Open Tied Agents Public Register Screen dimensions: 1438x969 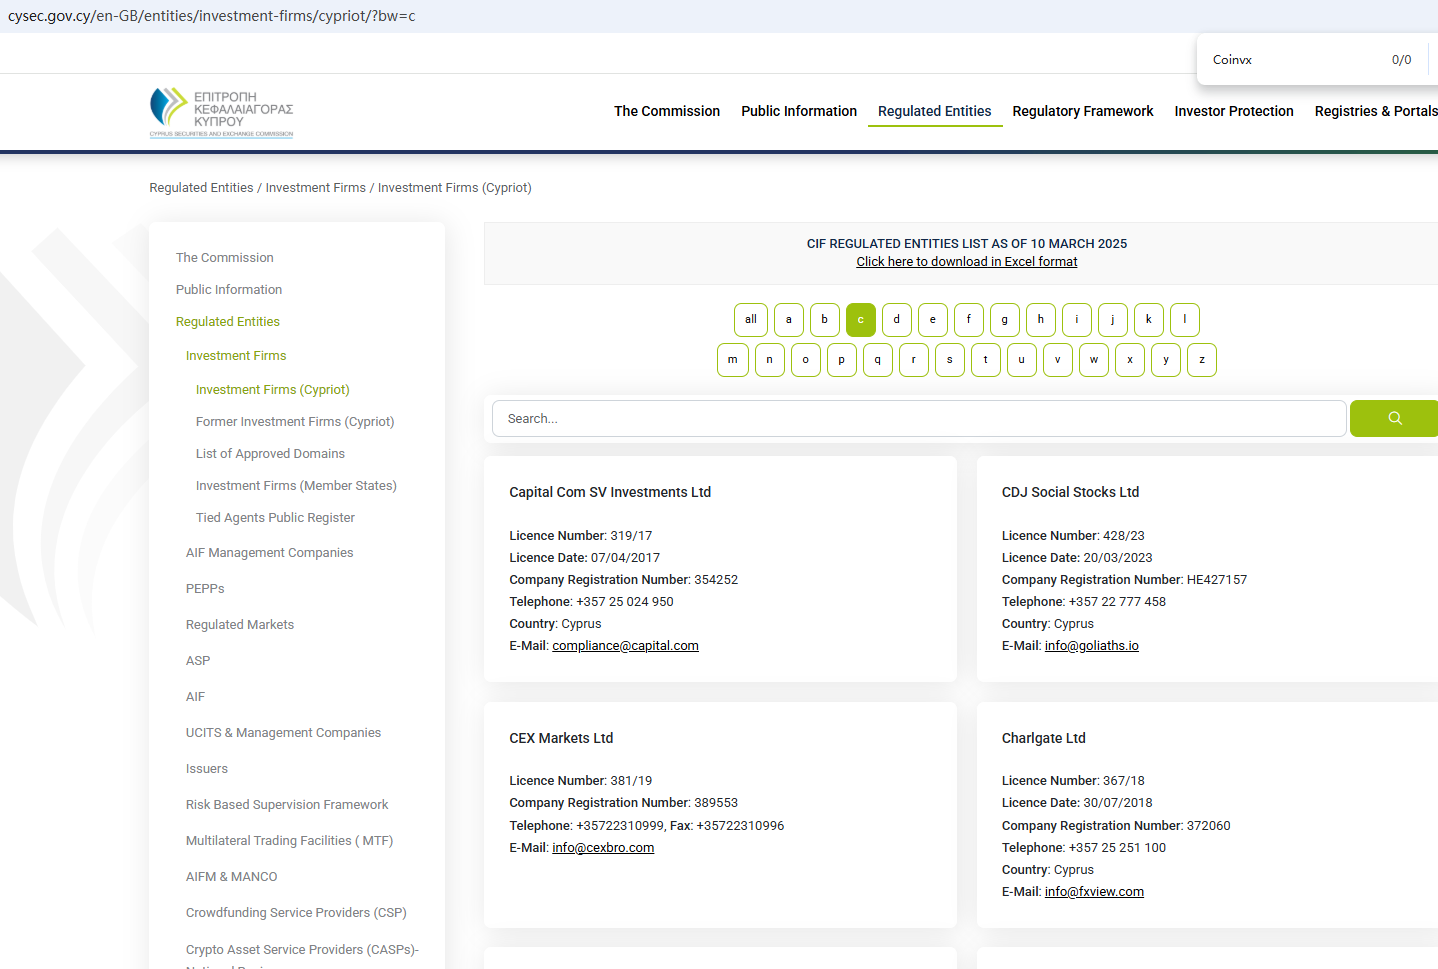pos(275,518)
